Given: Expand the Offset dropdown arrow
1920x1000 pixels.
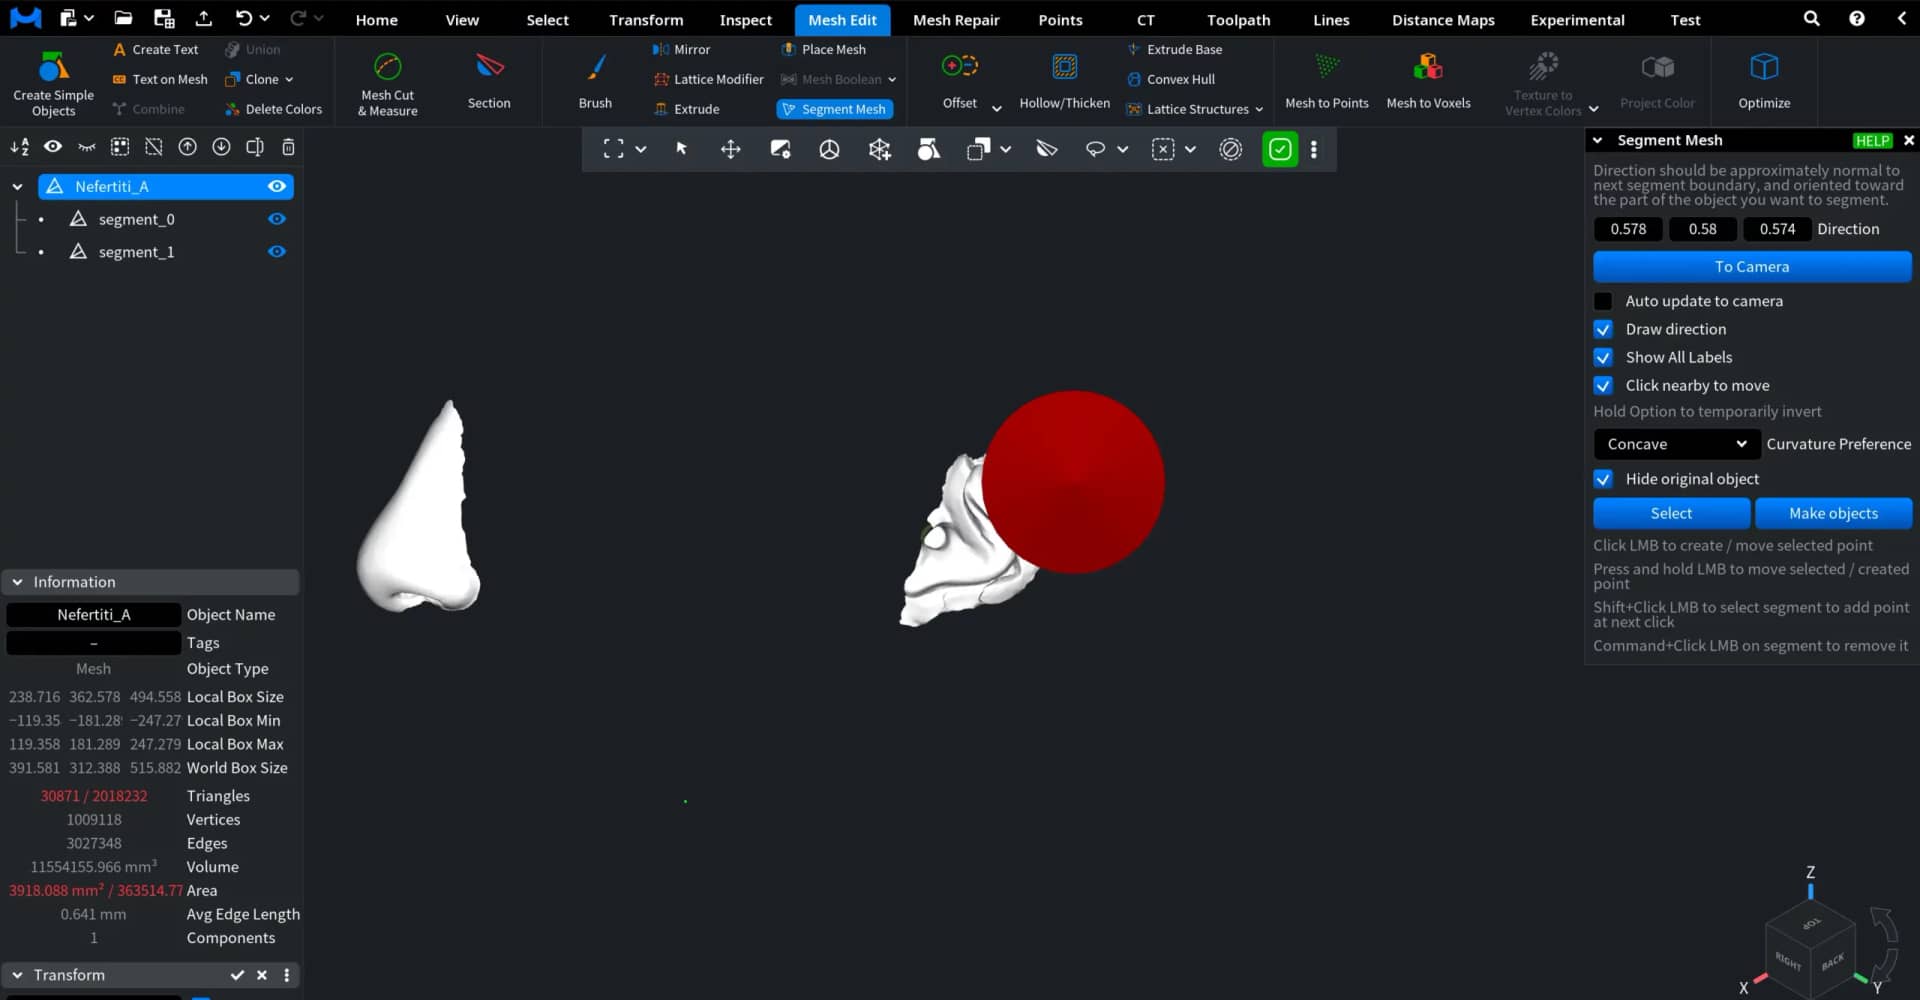Looking at the screenshot, I should (997, 108).
